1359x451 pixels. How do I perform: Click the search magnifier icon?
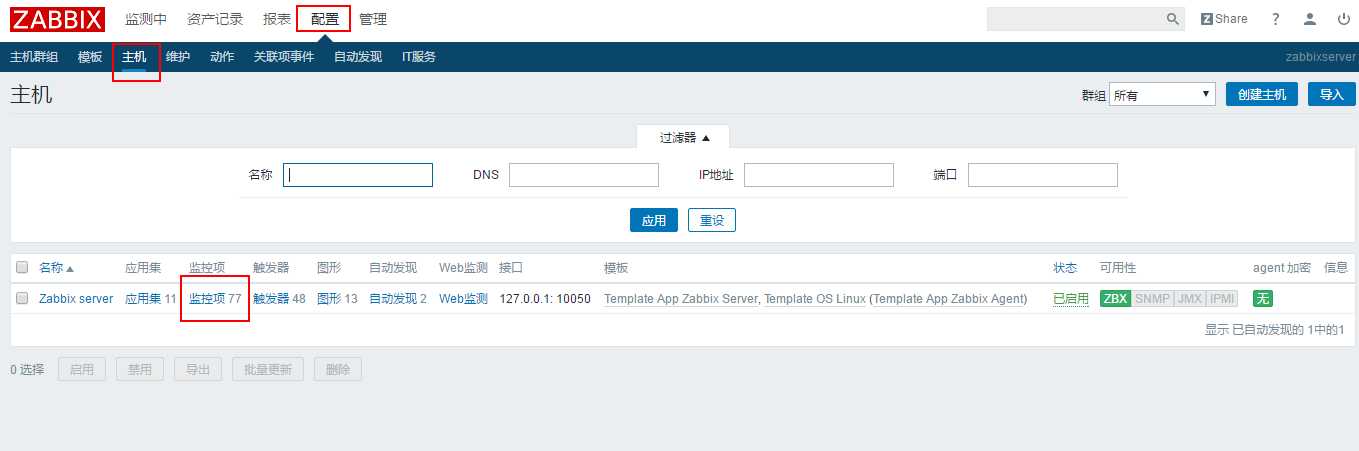coord(1173,19)
